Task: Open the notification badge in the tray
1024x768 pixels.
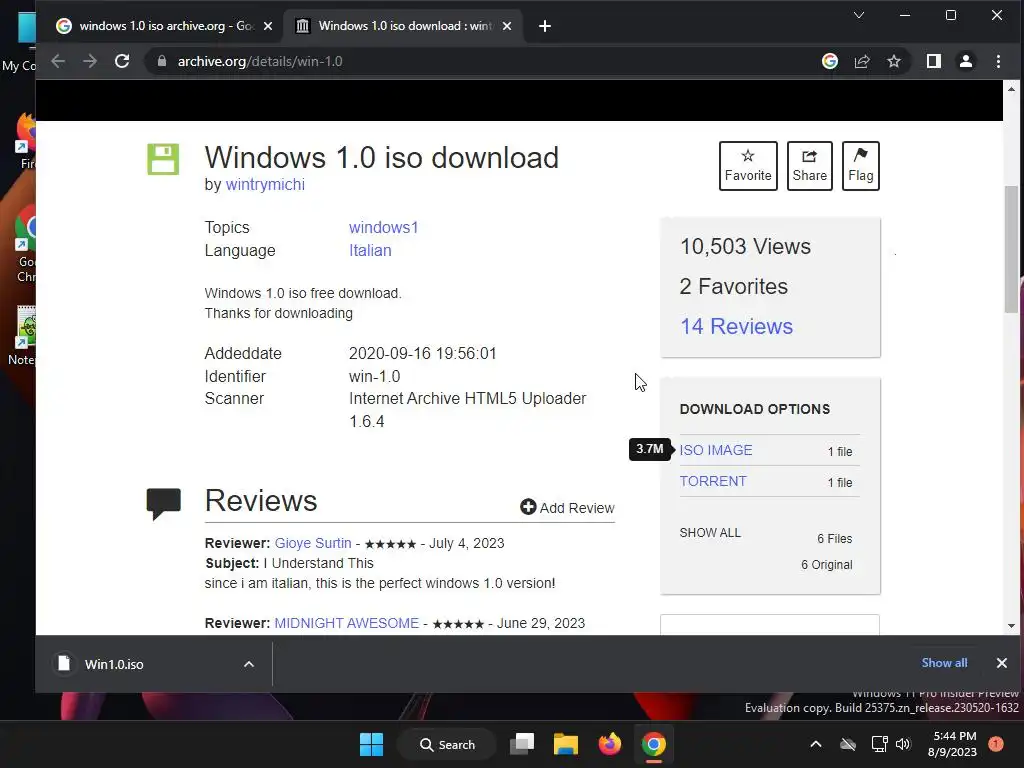Action: coord(996,744)
